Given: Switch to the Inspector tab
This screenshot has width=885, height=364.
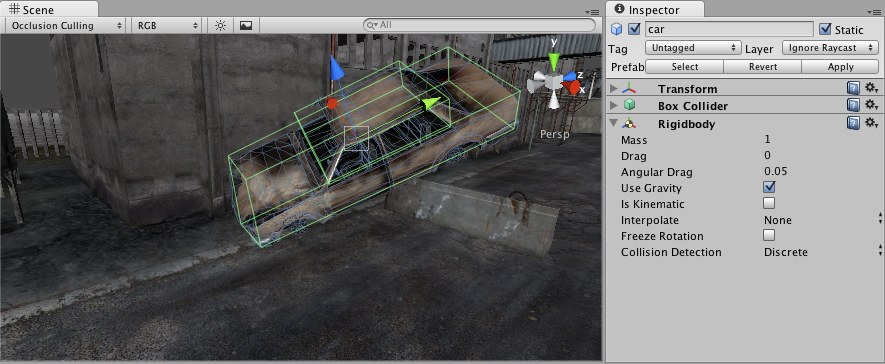Looking at the screenshot, I should click(655, 10).
